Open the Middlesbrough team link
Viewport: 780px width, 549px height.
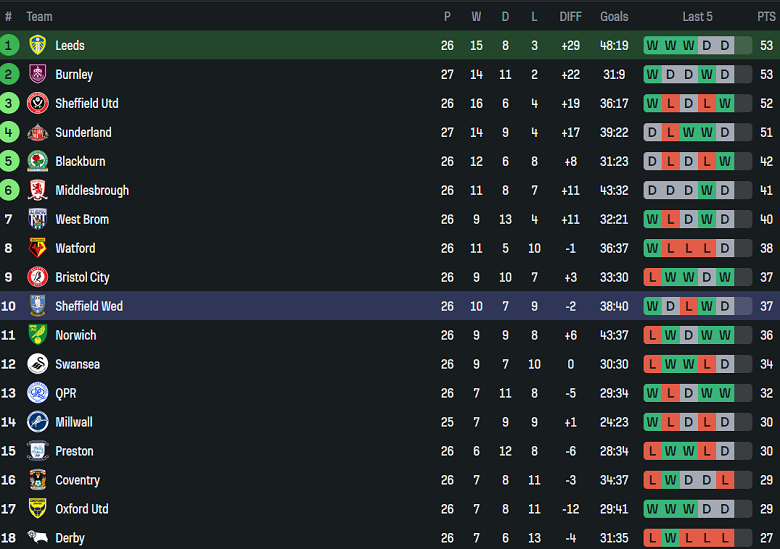92,190
